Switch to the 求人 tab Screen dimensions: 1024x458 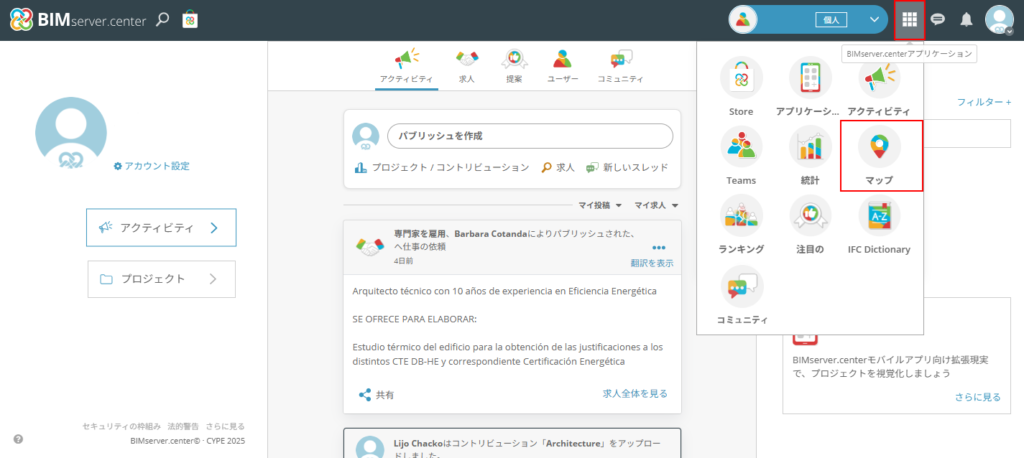point(466,66)
